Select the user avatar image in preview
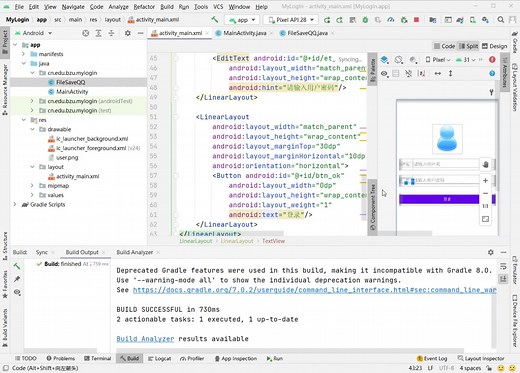 click(x=447, y=139)
